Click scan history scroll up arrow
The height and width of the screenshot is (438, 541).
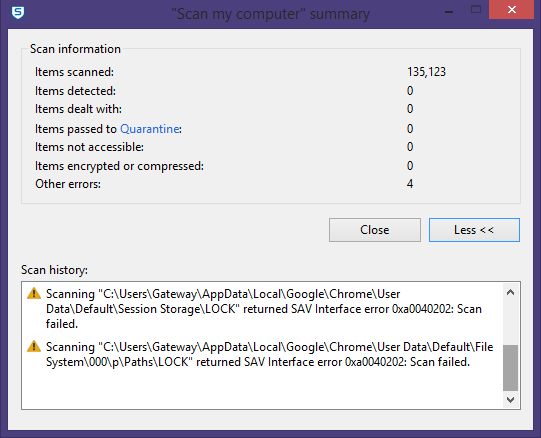click(510, 293)
